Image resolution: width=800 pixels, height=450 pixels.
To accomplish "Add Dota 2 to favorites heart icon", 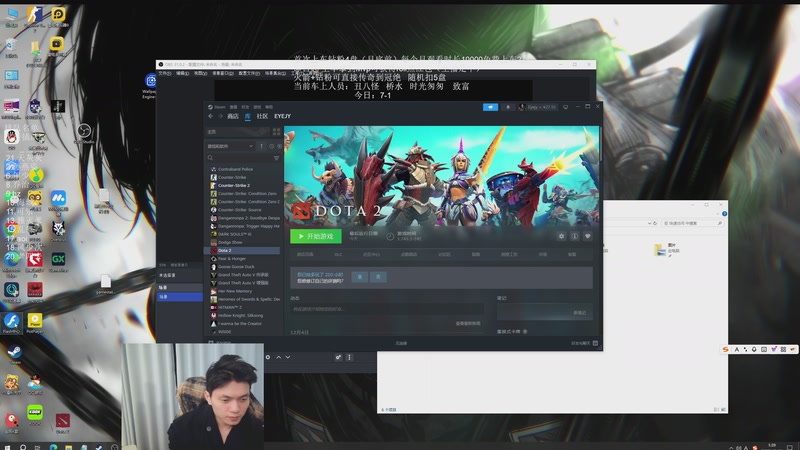I will [x=587, y=236].
